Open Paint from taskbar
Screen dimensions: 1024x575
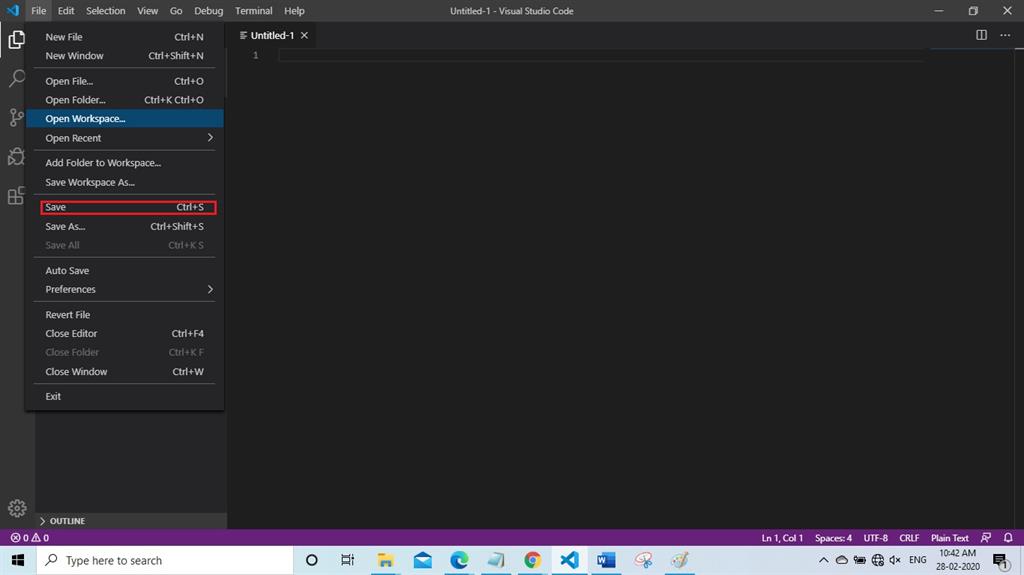[x=680, y=560]
